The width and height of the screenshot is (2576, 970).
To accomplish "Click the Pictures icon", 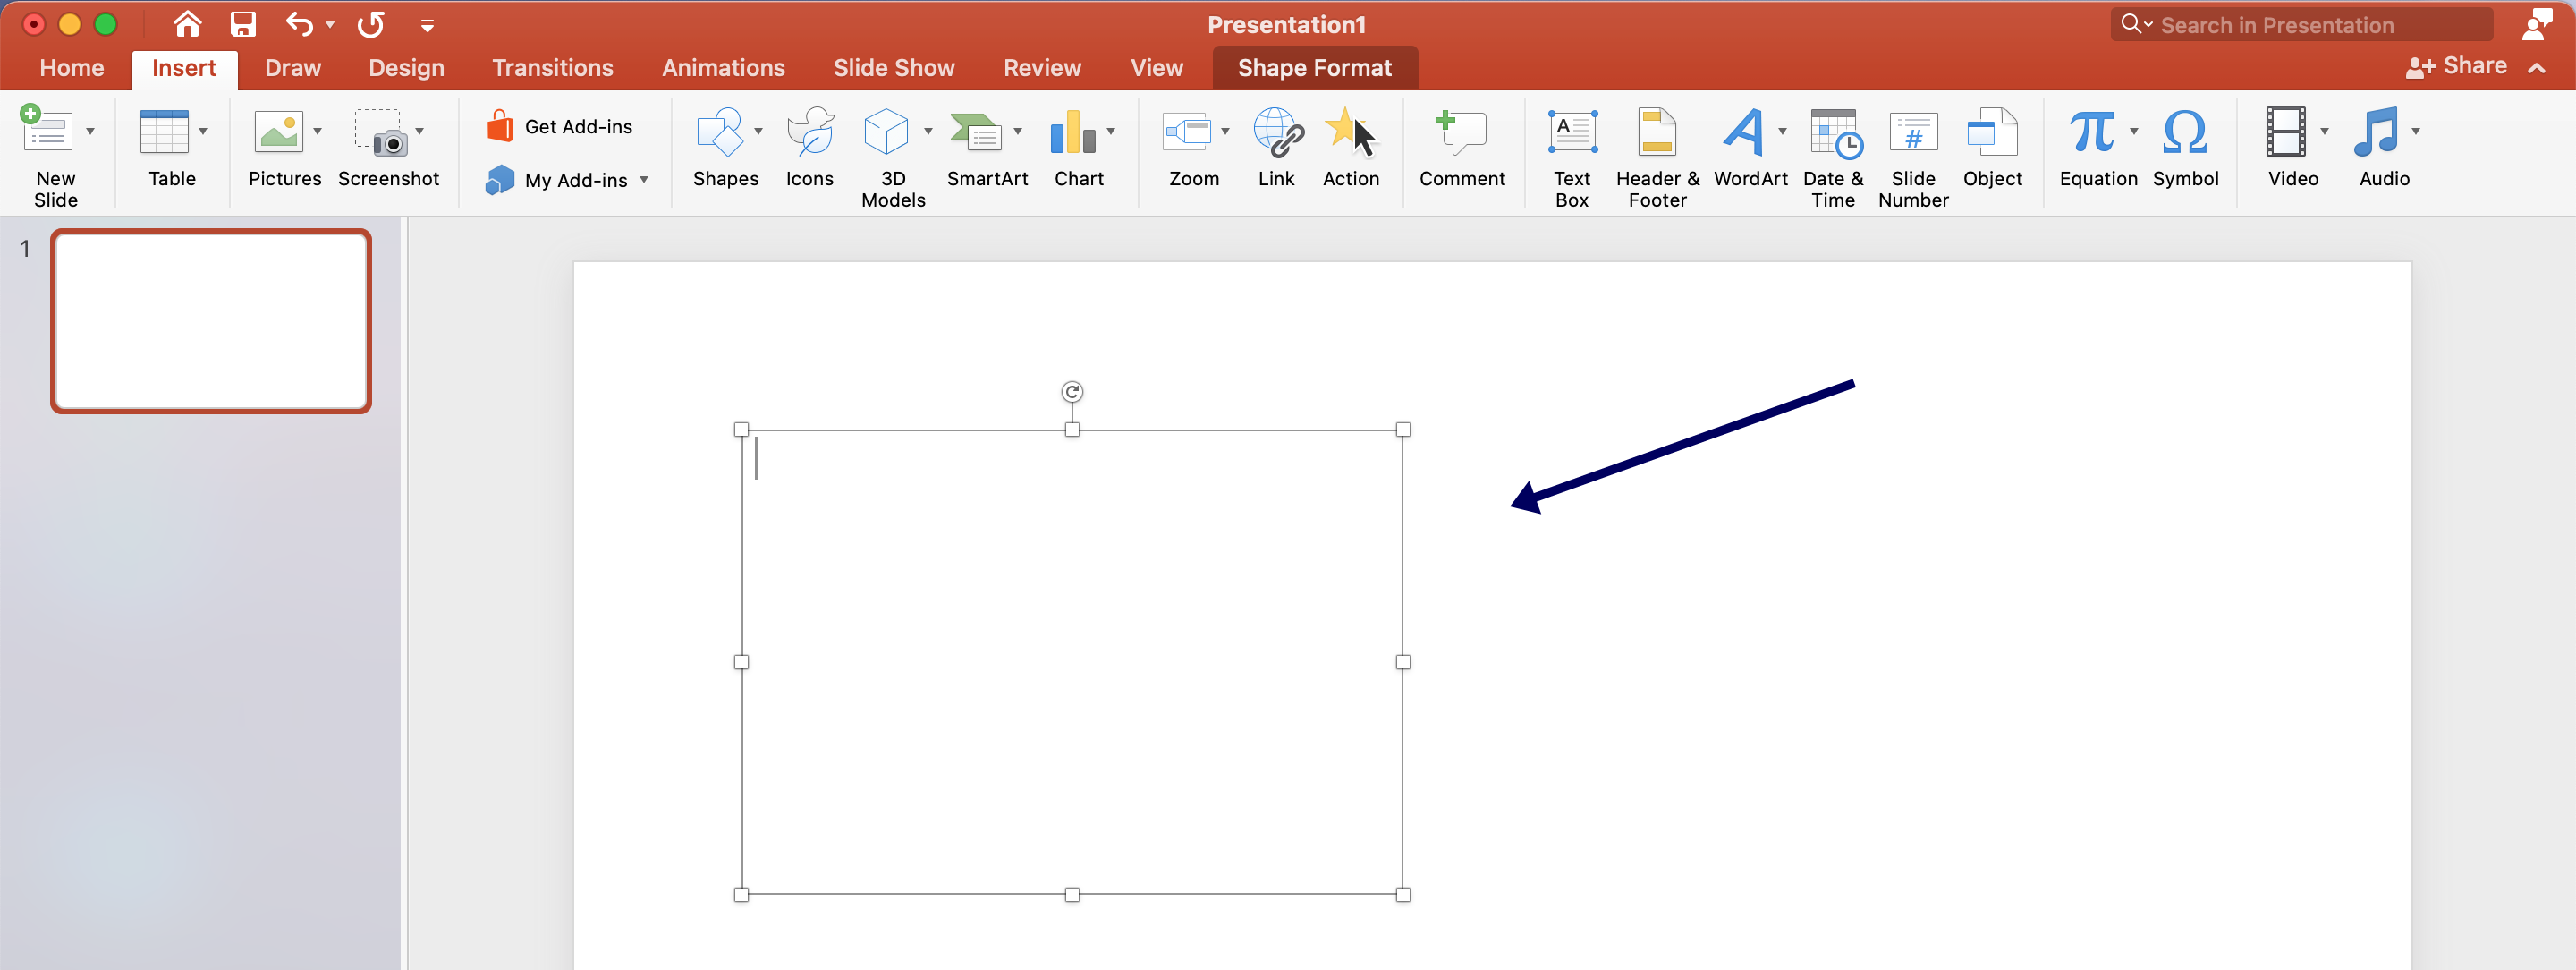I will point(279,131).
